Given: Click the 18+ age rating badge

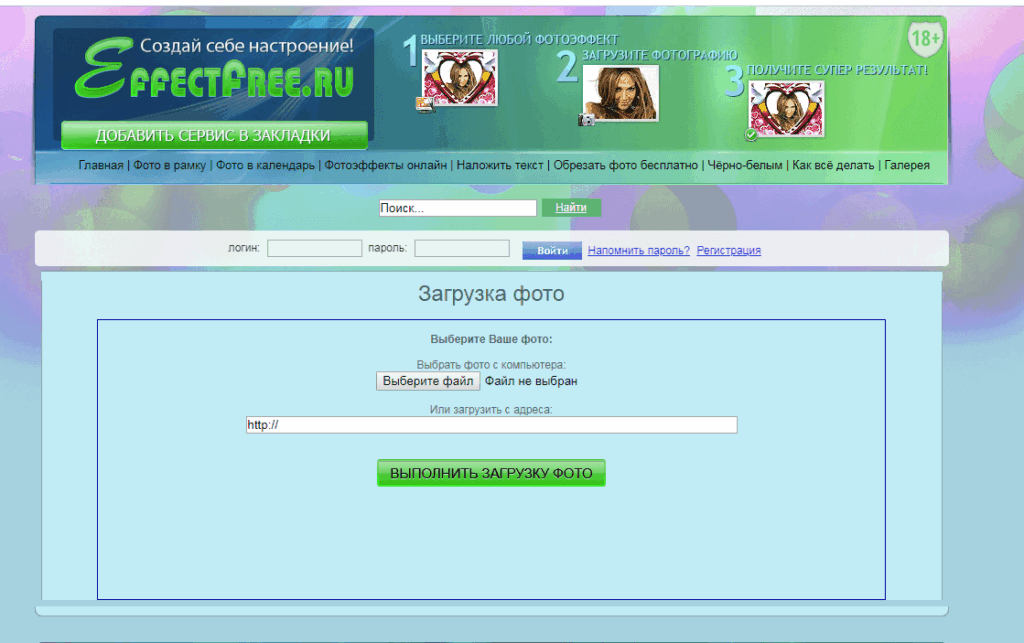Looking at the screenshot, I should click(x=924, y=40).
